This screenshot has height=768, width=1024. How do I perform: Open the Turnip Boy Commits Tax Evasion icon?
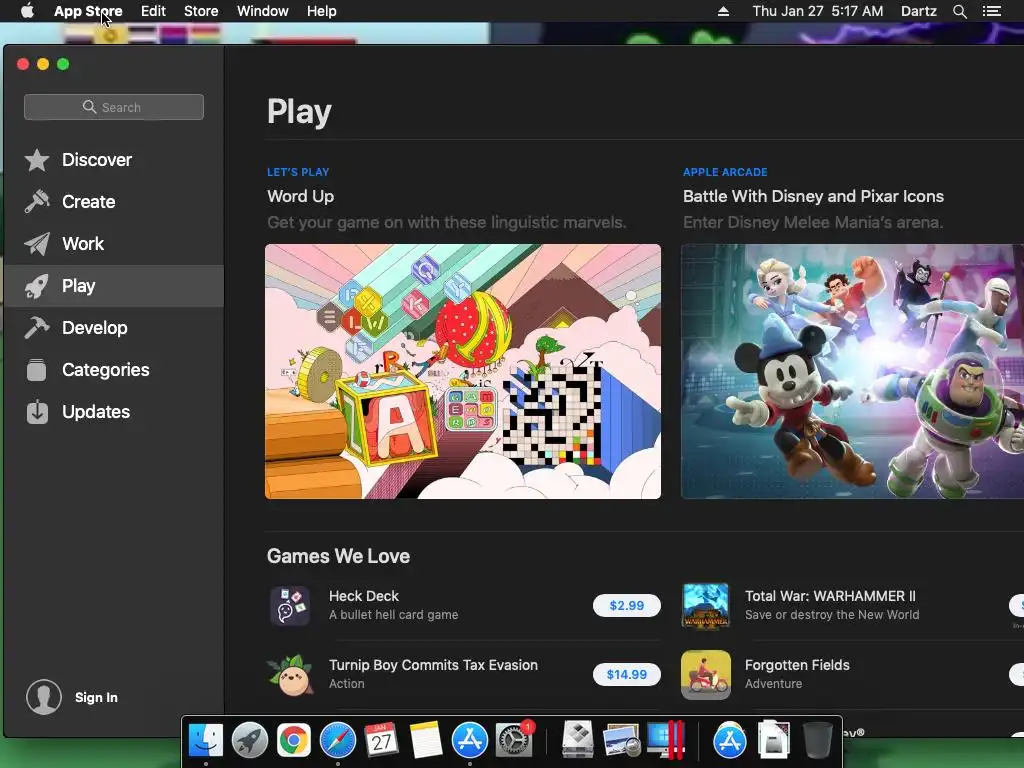pos(290,675)
